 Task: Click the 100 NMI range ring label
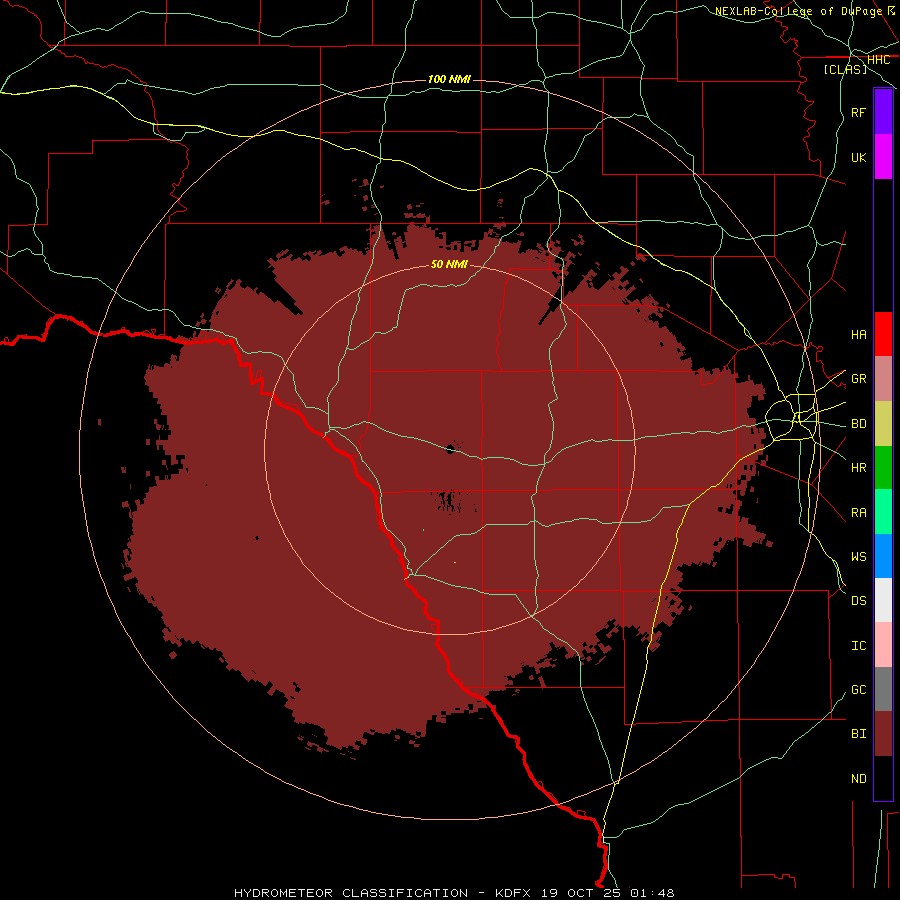click(449, 79)
